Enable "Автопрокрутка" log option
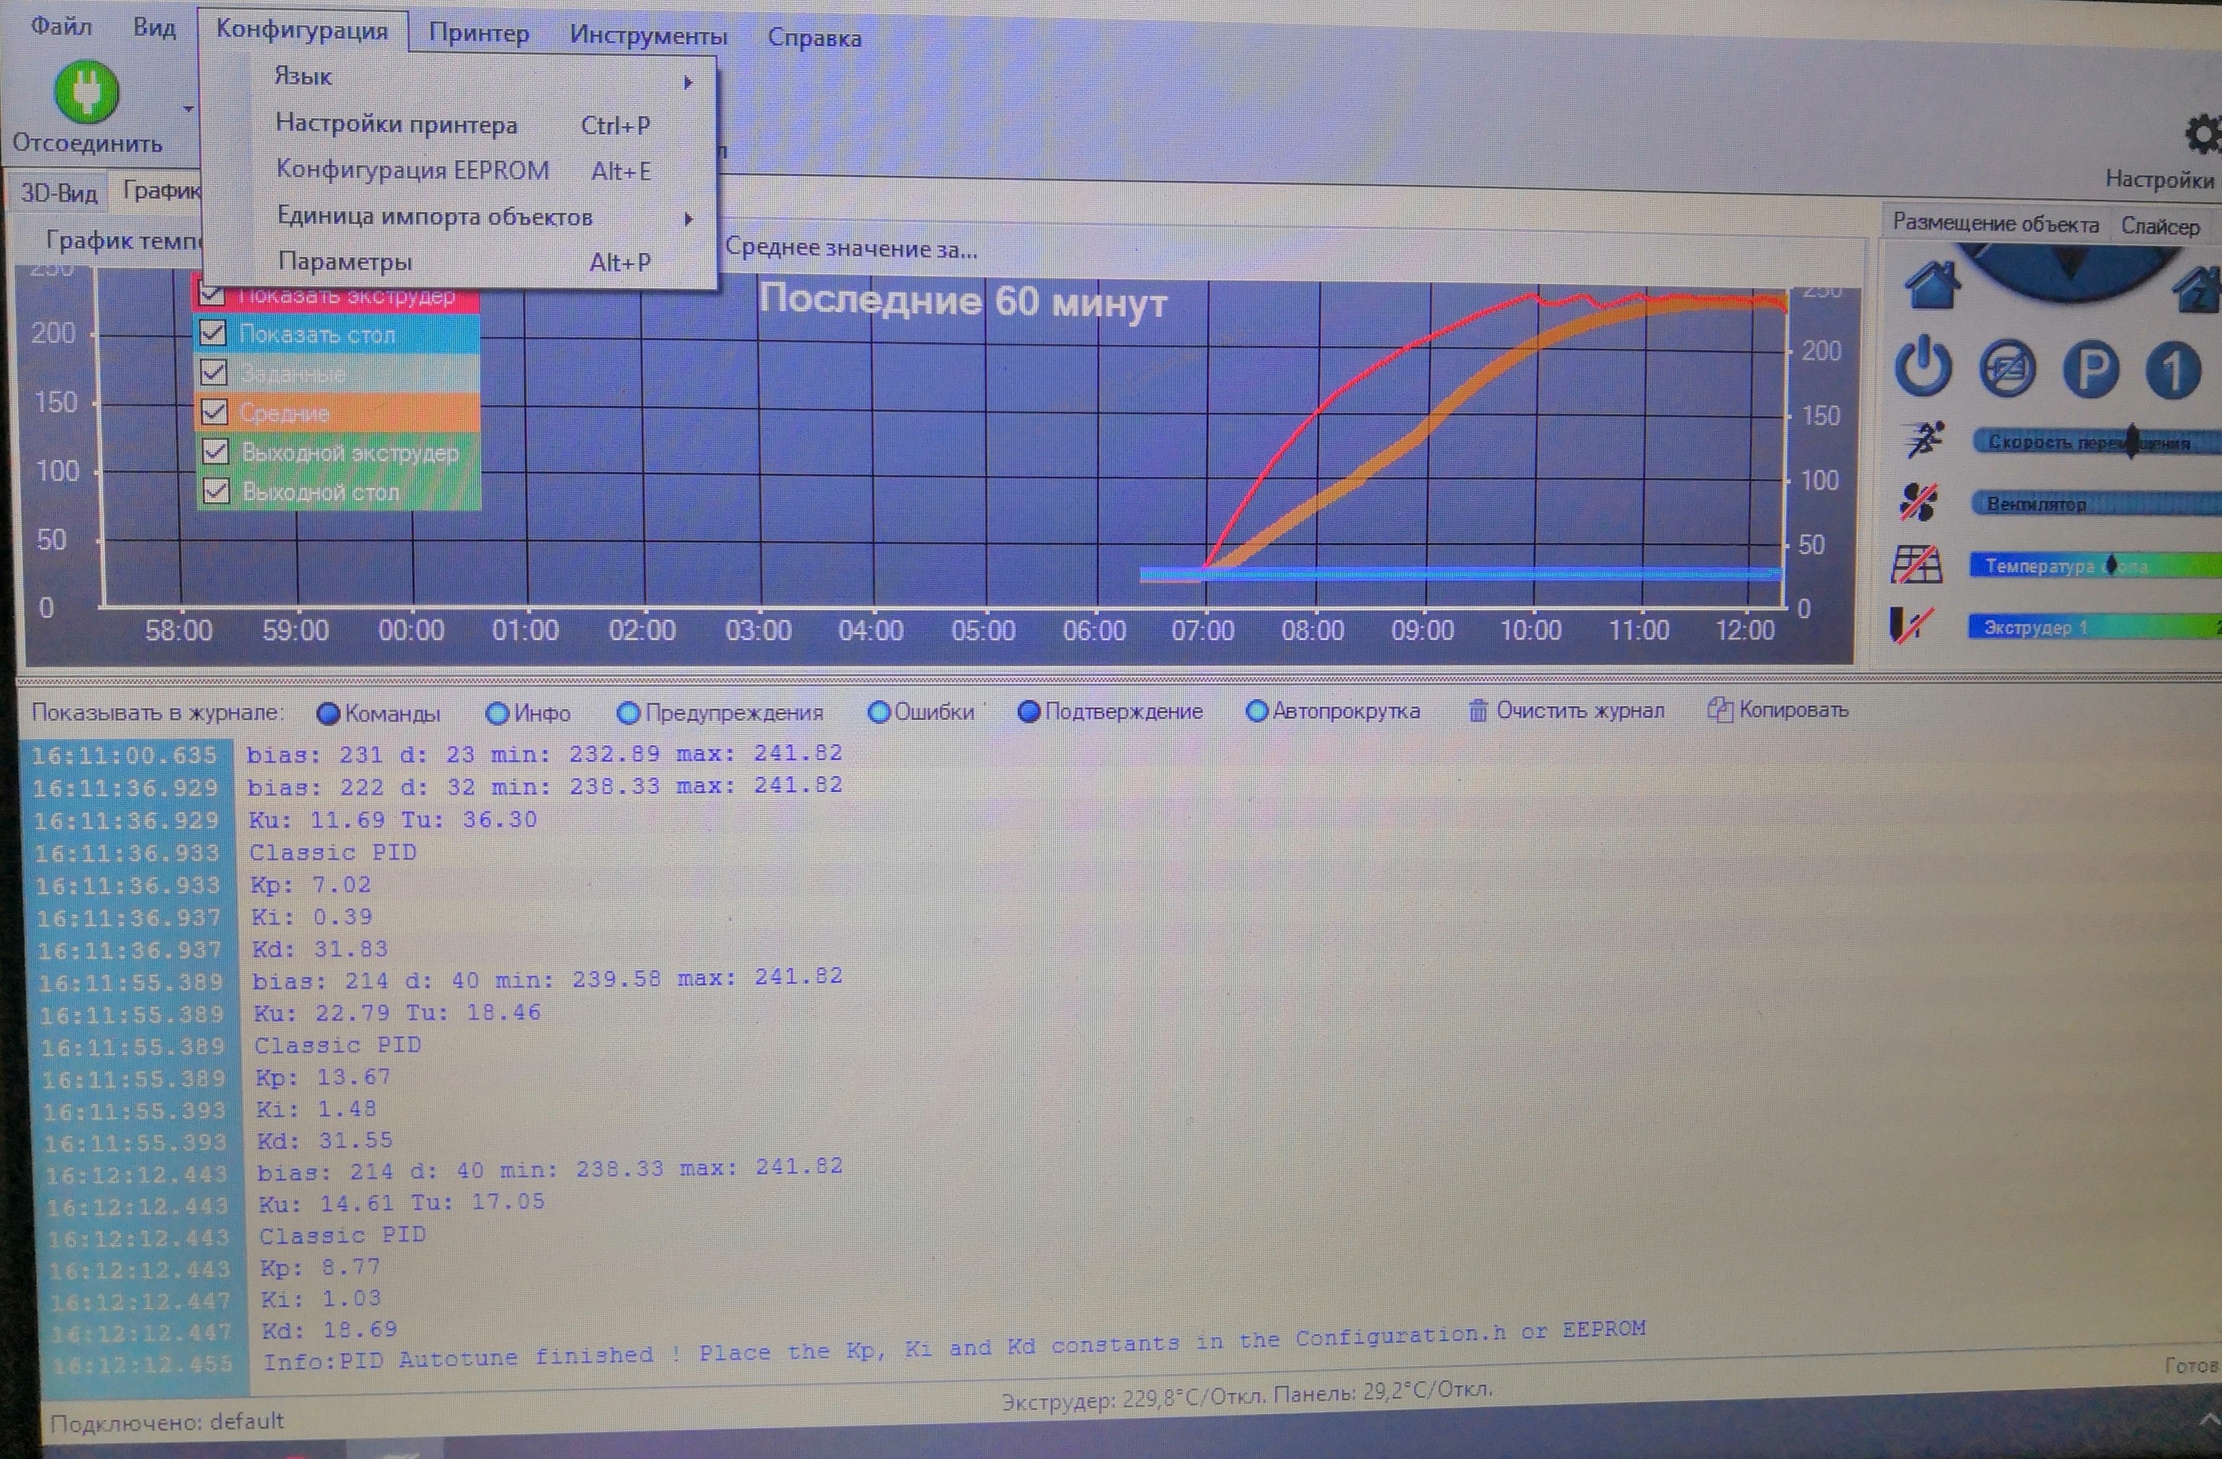The height and width of the screenshot is (1459, 2222). (x=1257, y=711)
